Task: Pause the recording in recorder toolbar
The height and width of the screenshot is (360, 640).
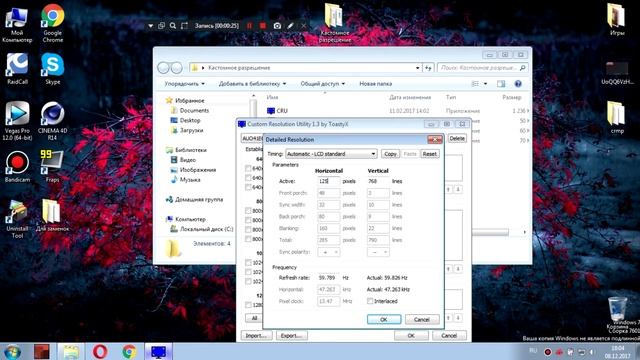Action: pyautogui.click(x=249, y=26)
